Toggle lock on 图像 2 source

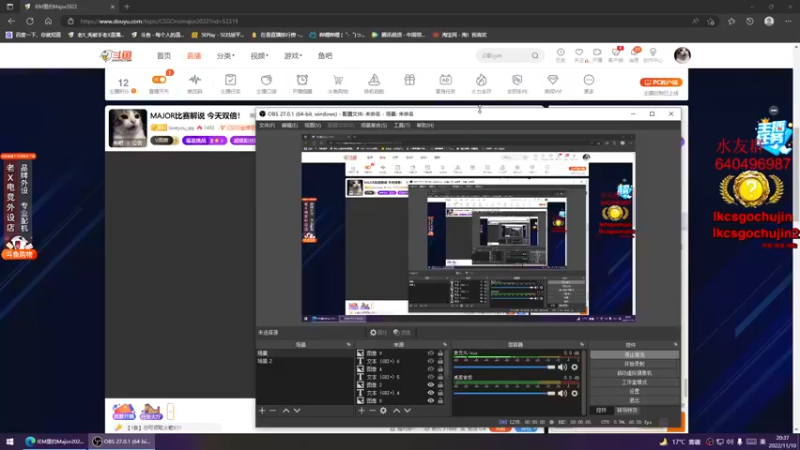coord(440,385)
